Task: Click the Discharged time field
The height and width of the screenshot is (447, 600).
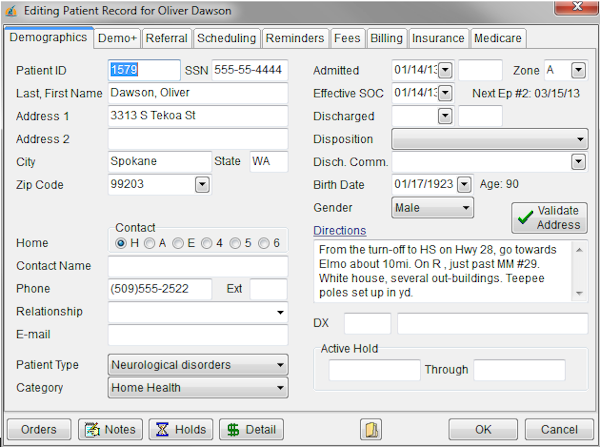Action: point(480,116)
